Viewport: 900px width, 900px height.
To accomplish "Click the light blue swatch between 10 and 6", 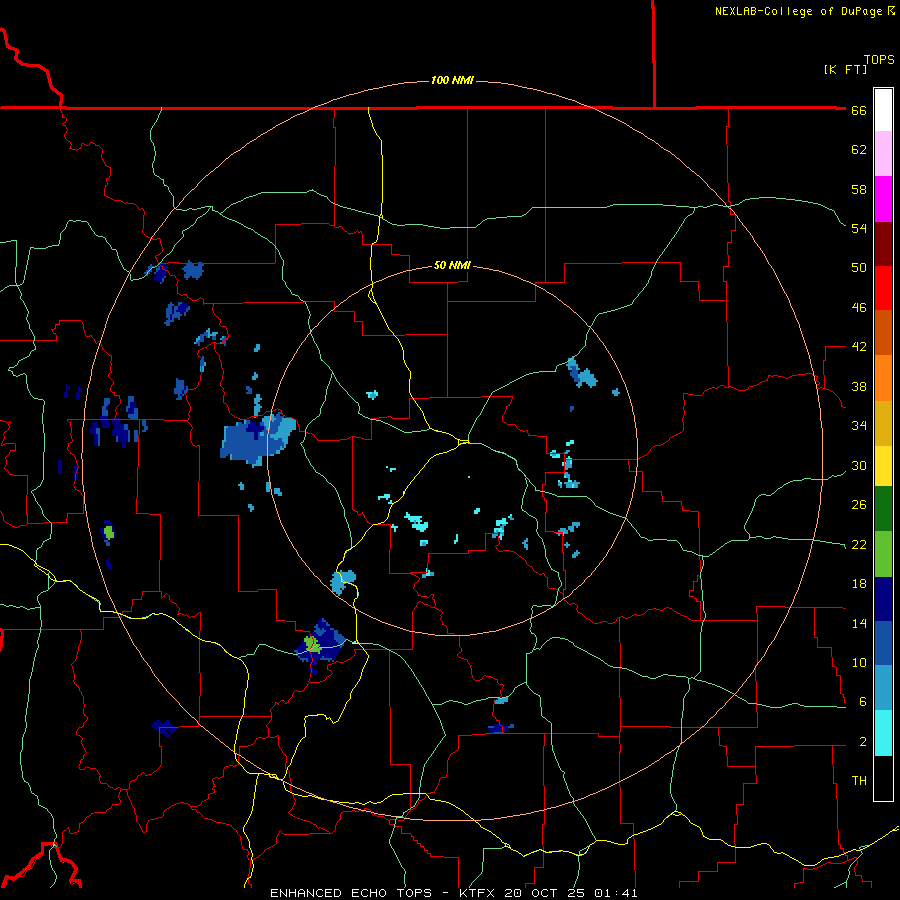I will point(883,688).
